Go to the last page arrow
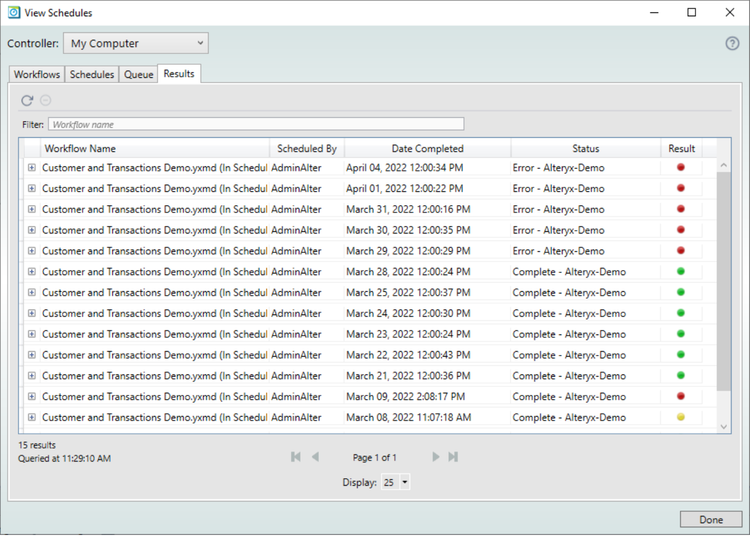This screenshot has width=750, height=536. (x=453, y=457)
